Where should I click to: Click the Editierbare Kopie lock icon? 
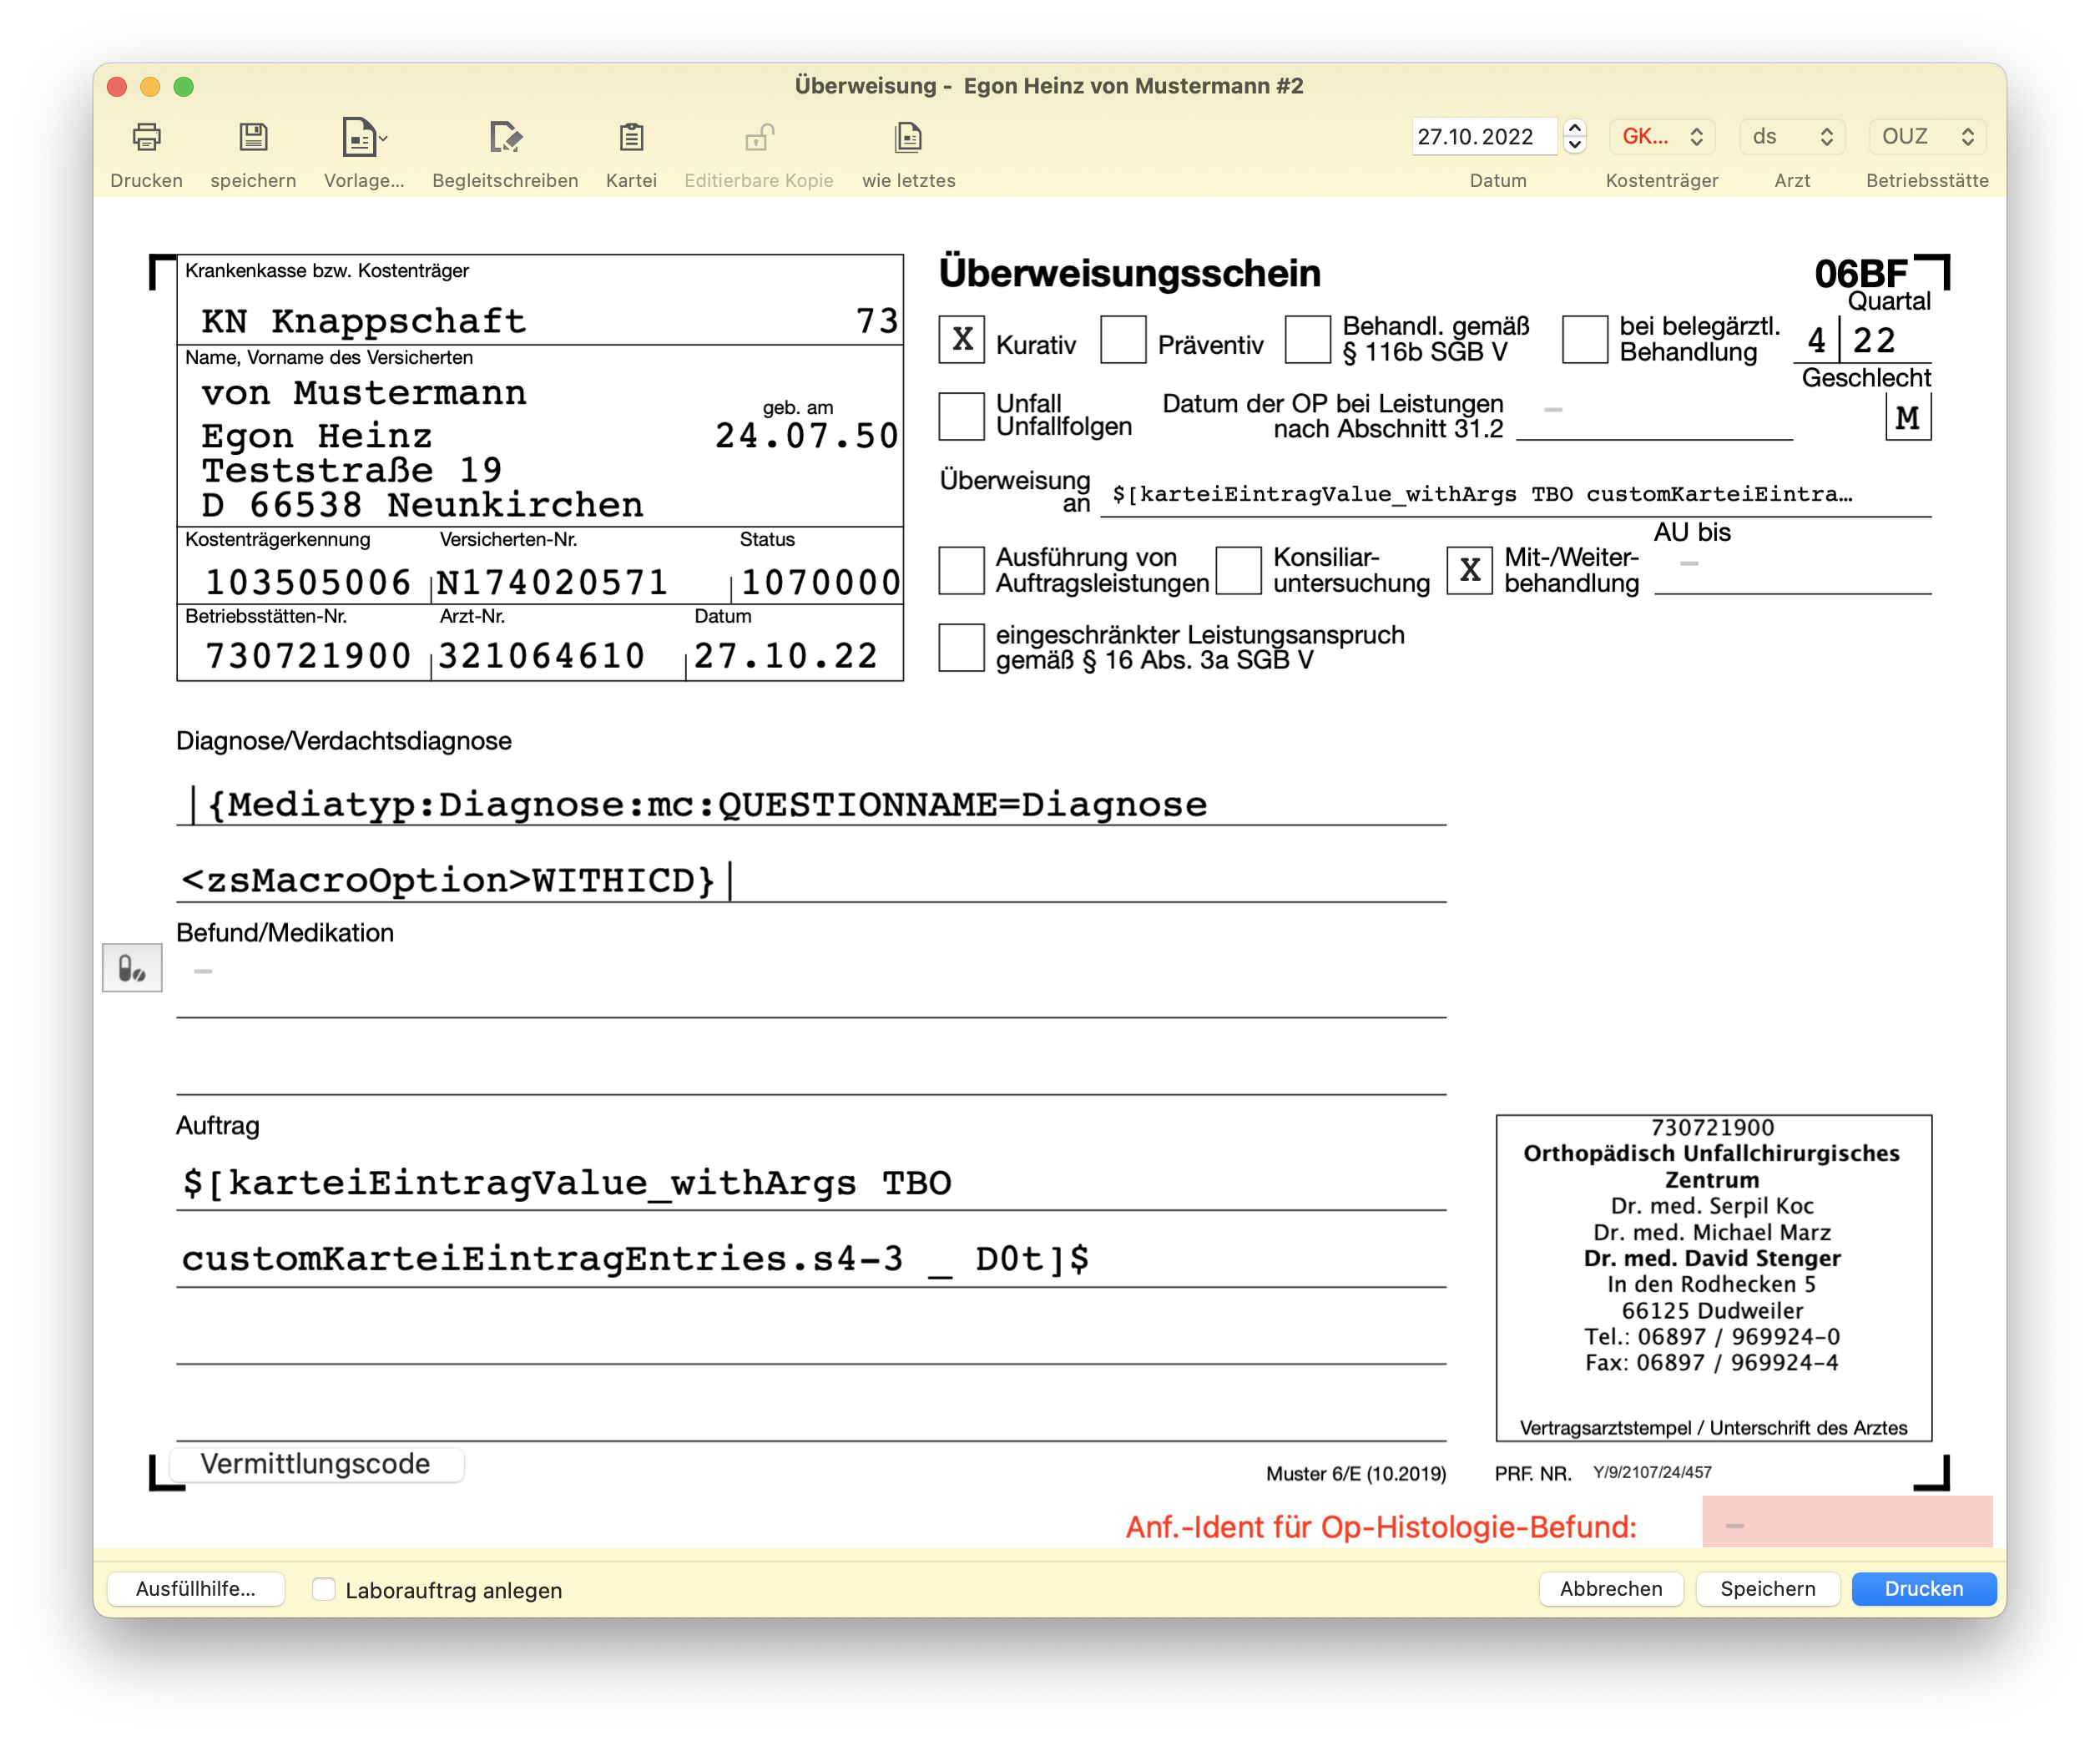759,137
